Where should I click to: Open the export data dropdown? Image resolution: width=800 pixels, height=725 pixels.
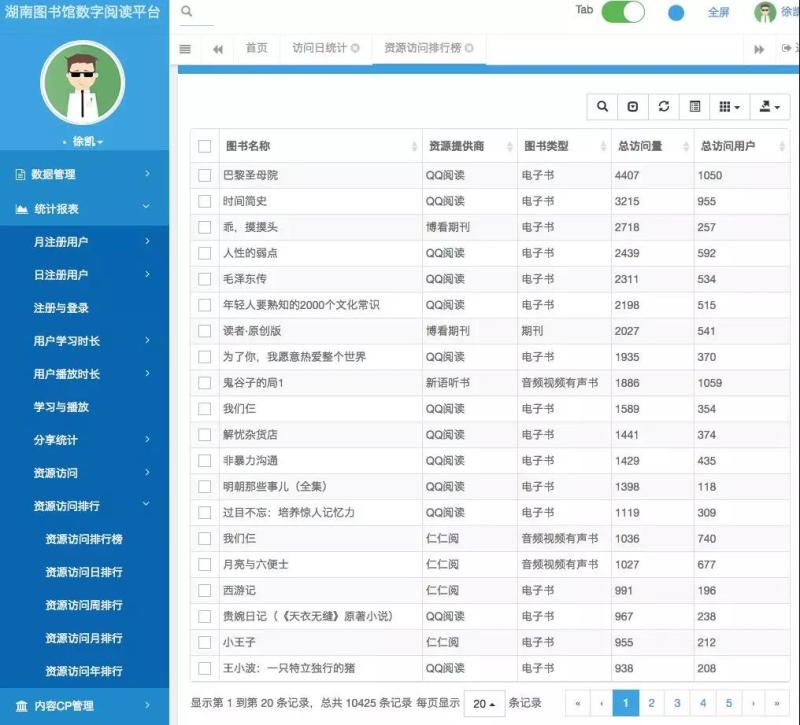coord(769,106)
